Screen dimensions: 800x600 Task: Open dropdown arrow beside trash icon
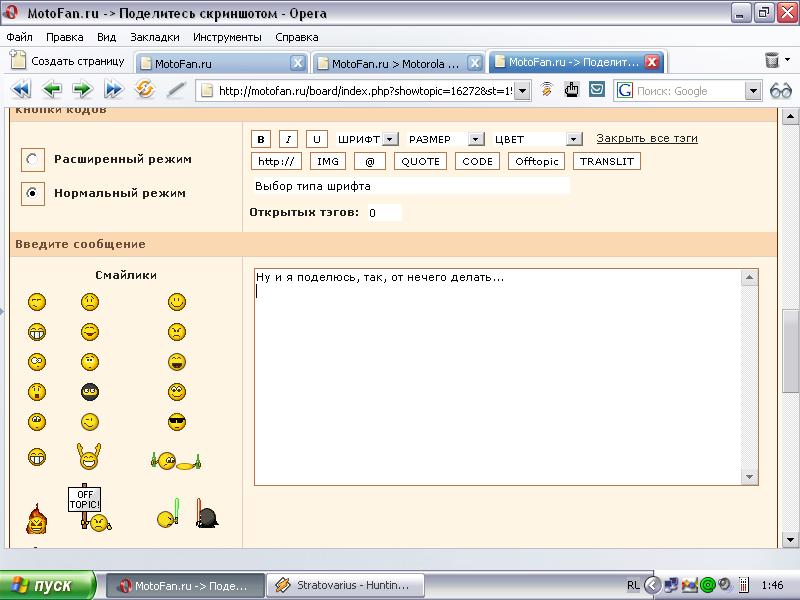tap(788, 60)
